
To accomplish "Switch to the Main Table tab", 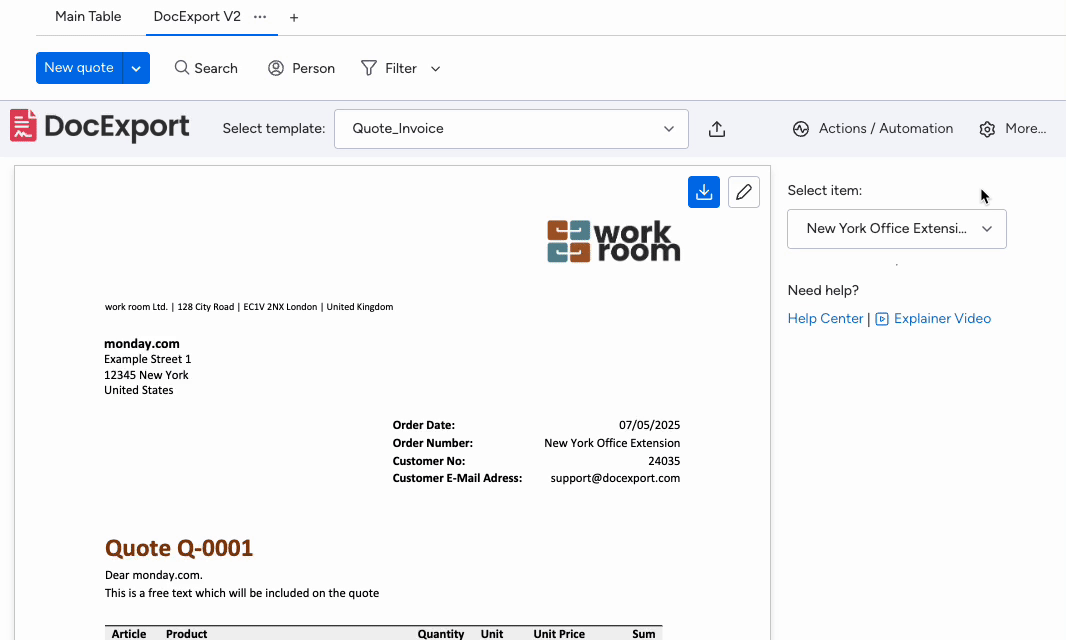I will coord(88,16).
